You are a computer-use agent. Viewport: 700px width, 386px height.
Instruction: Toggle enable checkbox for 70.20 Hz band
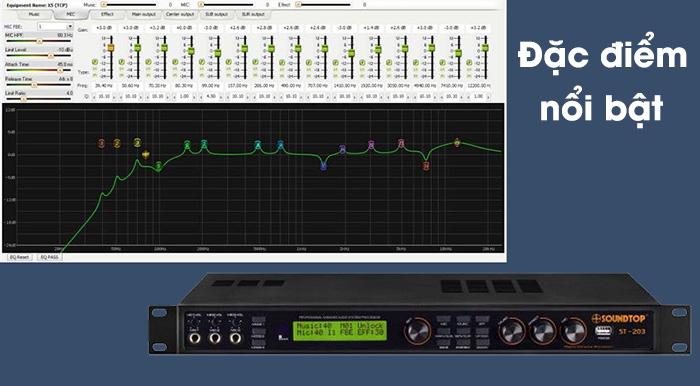(148, 62)
